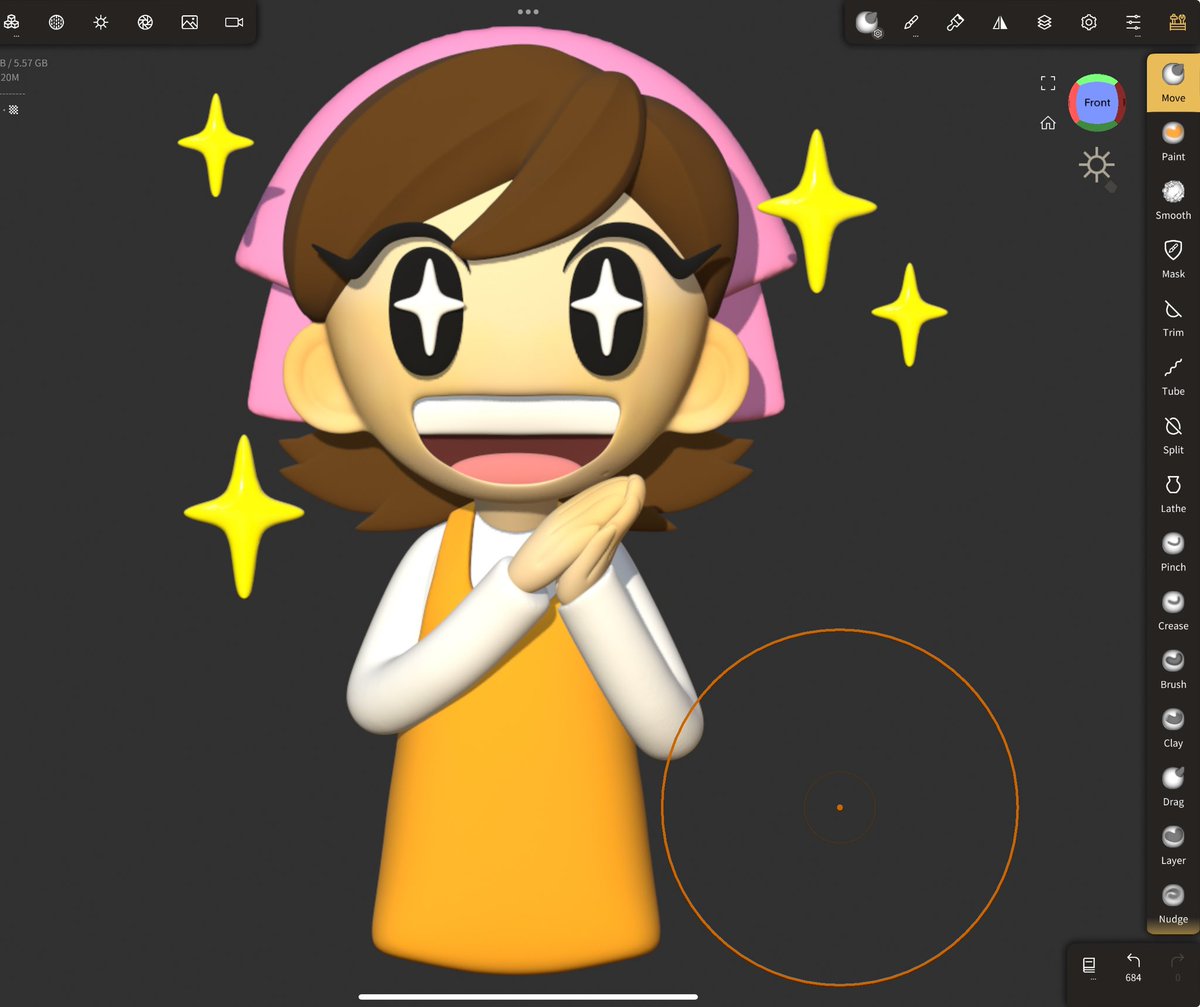Select the Drag tool
This screenshot has height=1007, width=1200.
[1173, 786]
